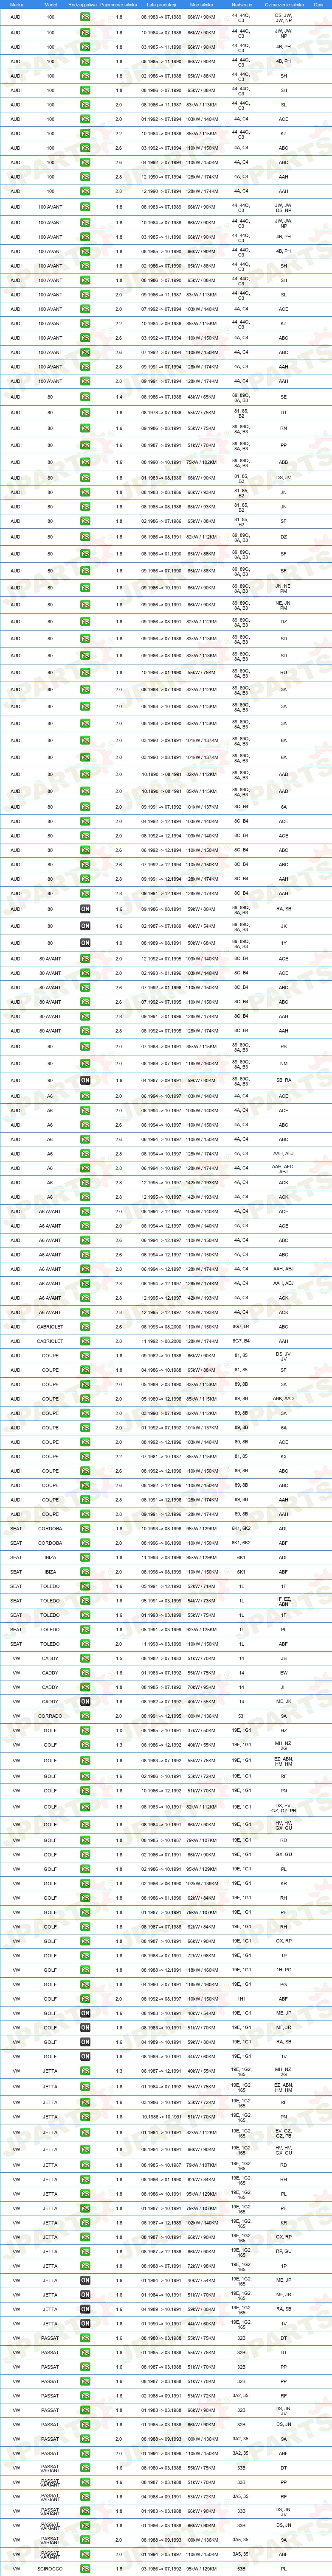
Task: Click the Opis column header
Action: 318,5
